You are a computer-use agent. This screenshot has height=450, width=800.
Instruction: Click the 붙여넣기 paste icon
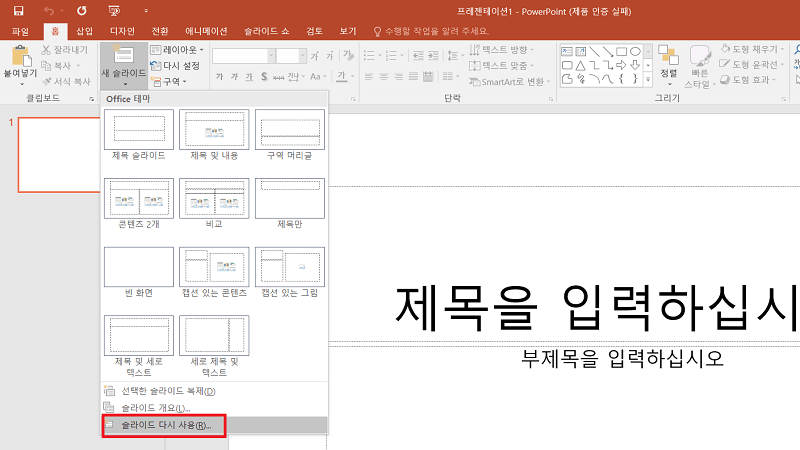(x=20, y=55)
